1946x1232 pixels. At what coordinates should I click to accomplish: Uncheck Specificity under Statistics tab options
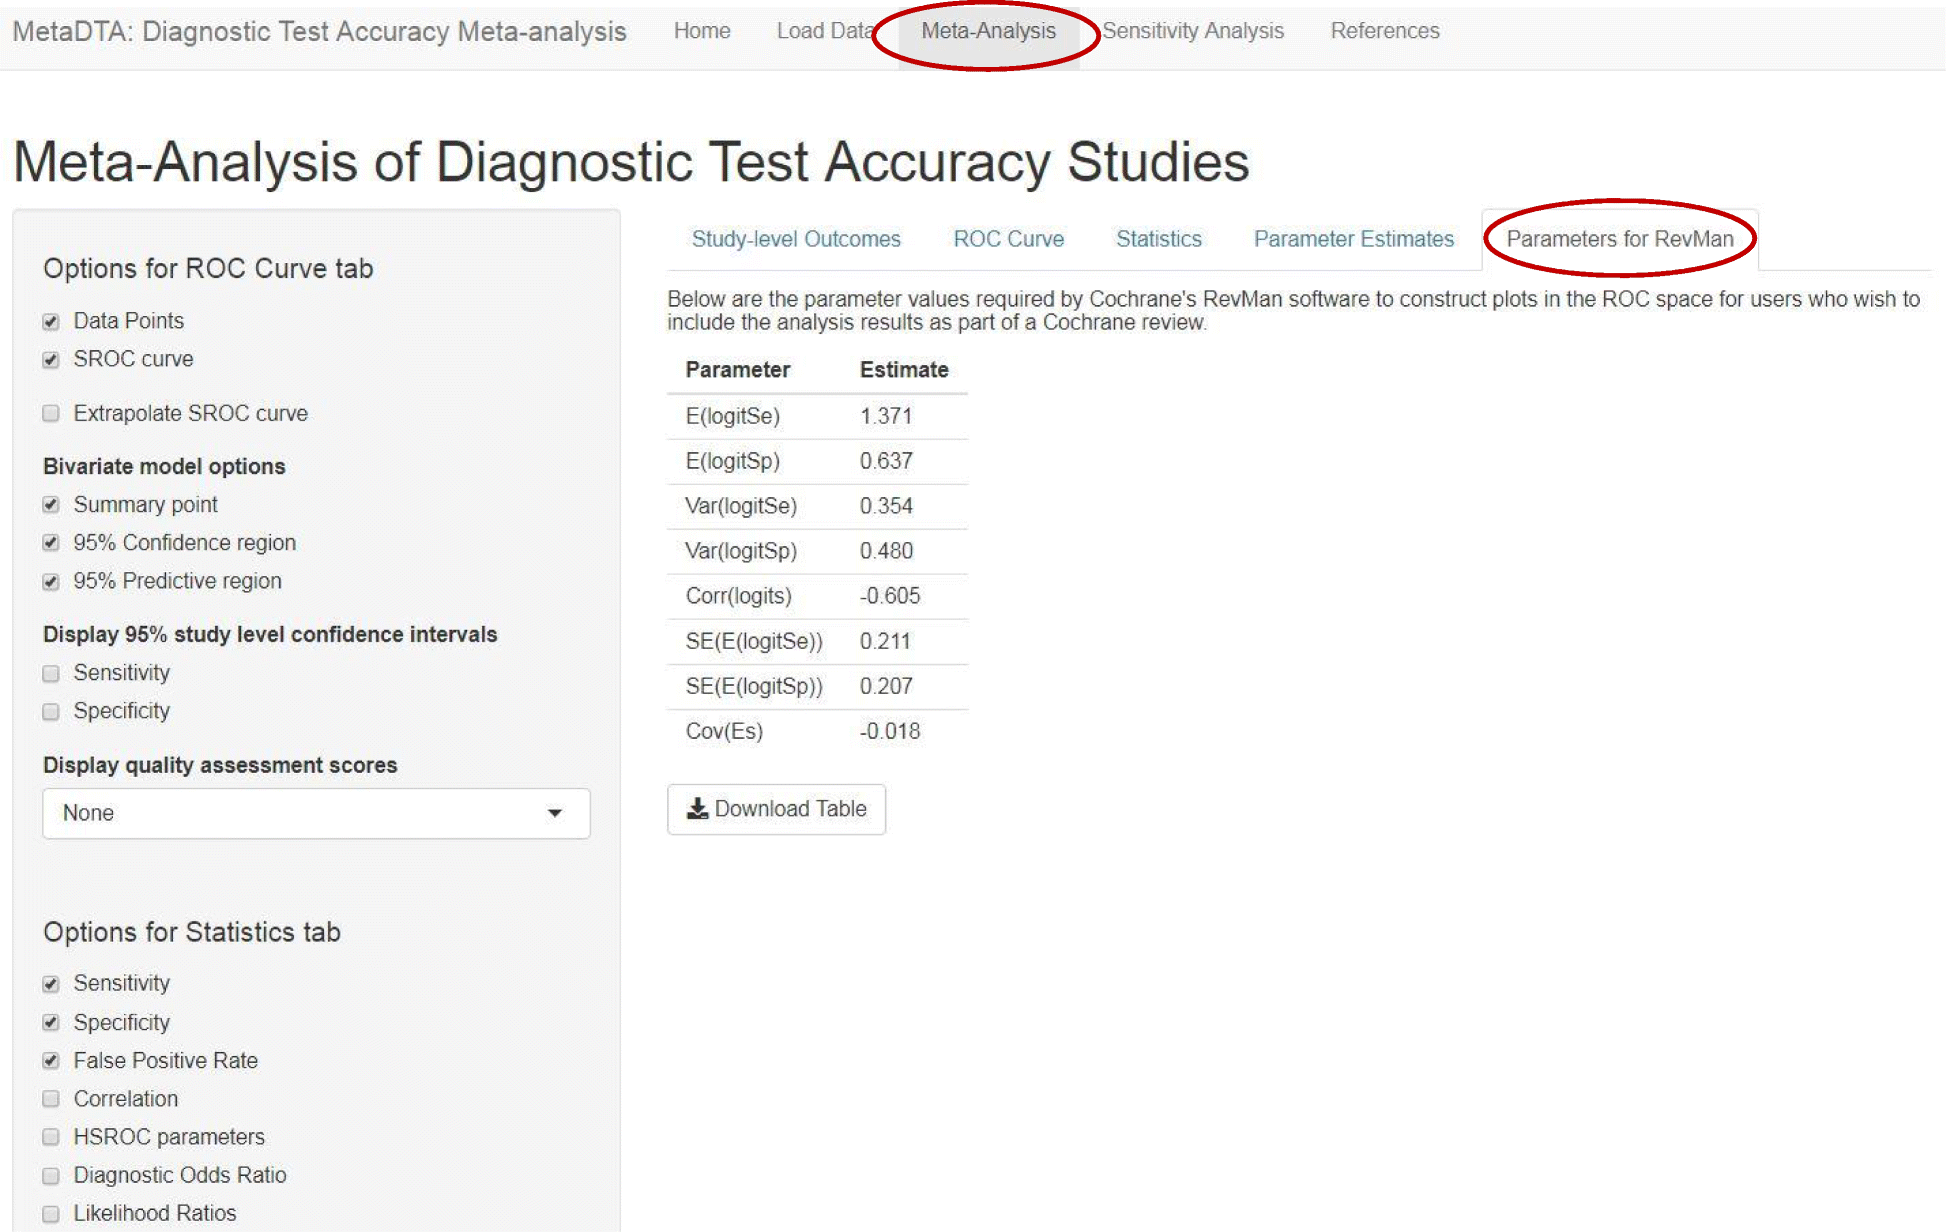click(51, 1023)
